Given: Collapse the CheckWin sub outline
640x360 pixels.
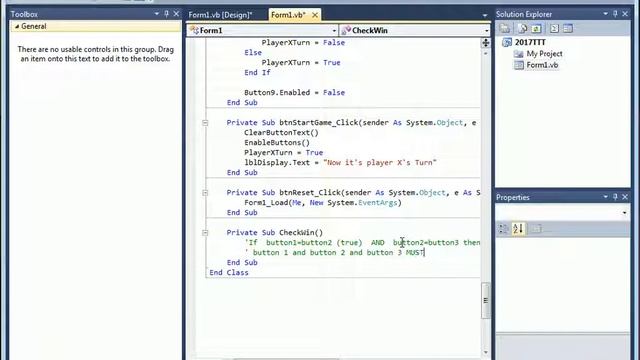Looking at the screenshot, I should pos(205,233).
